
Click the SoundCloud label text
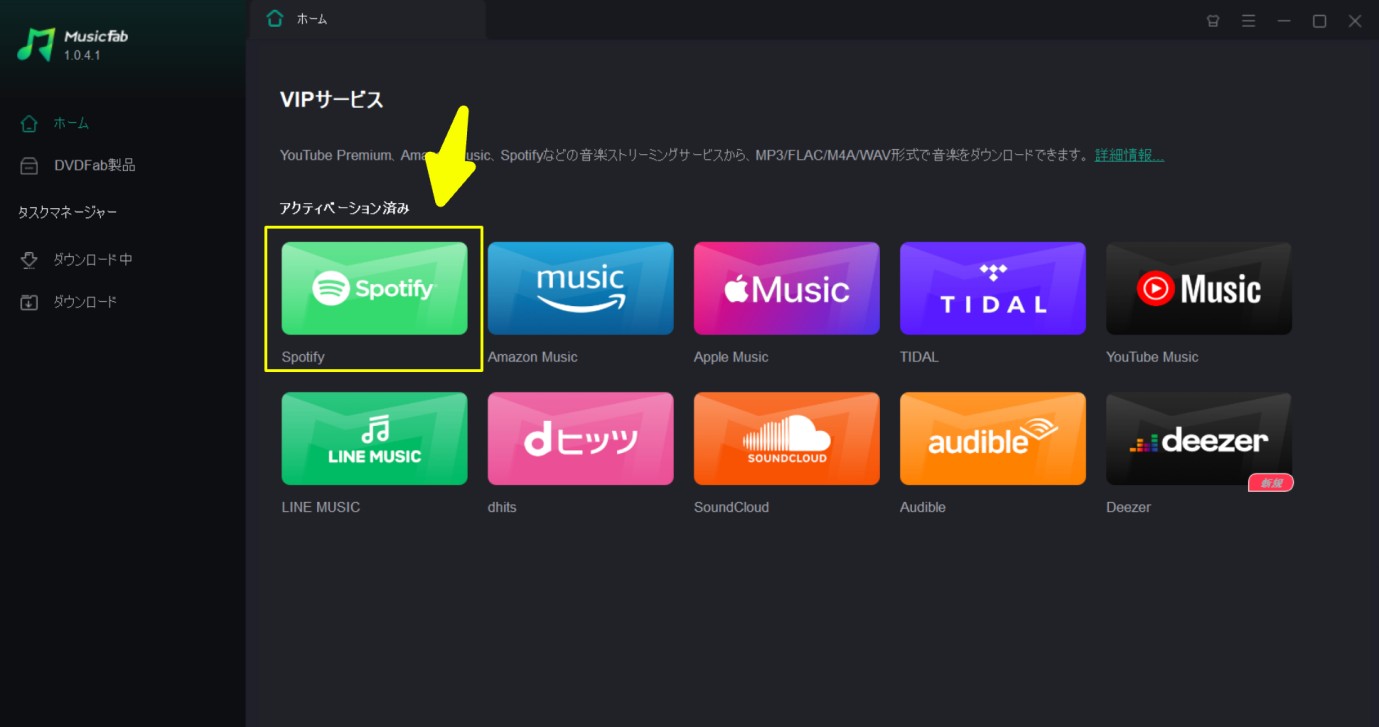[731, 507]
